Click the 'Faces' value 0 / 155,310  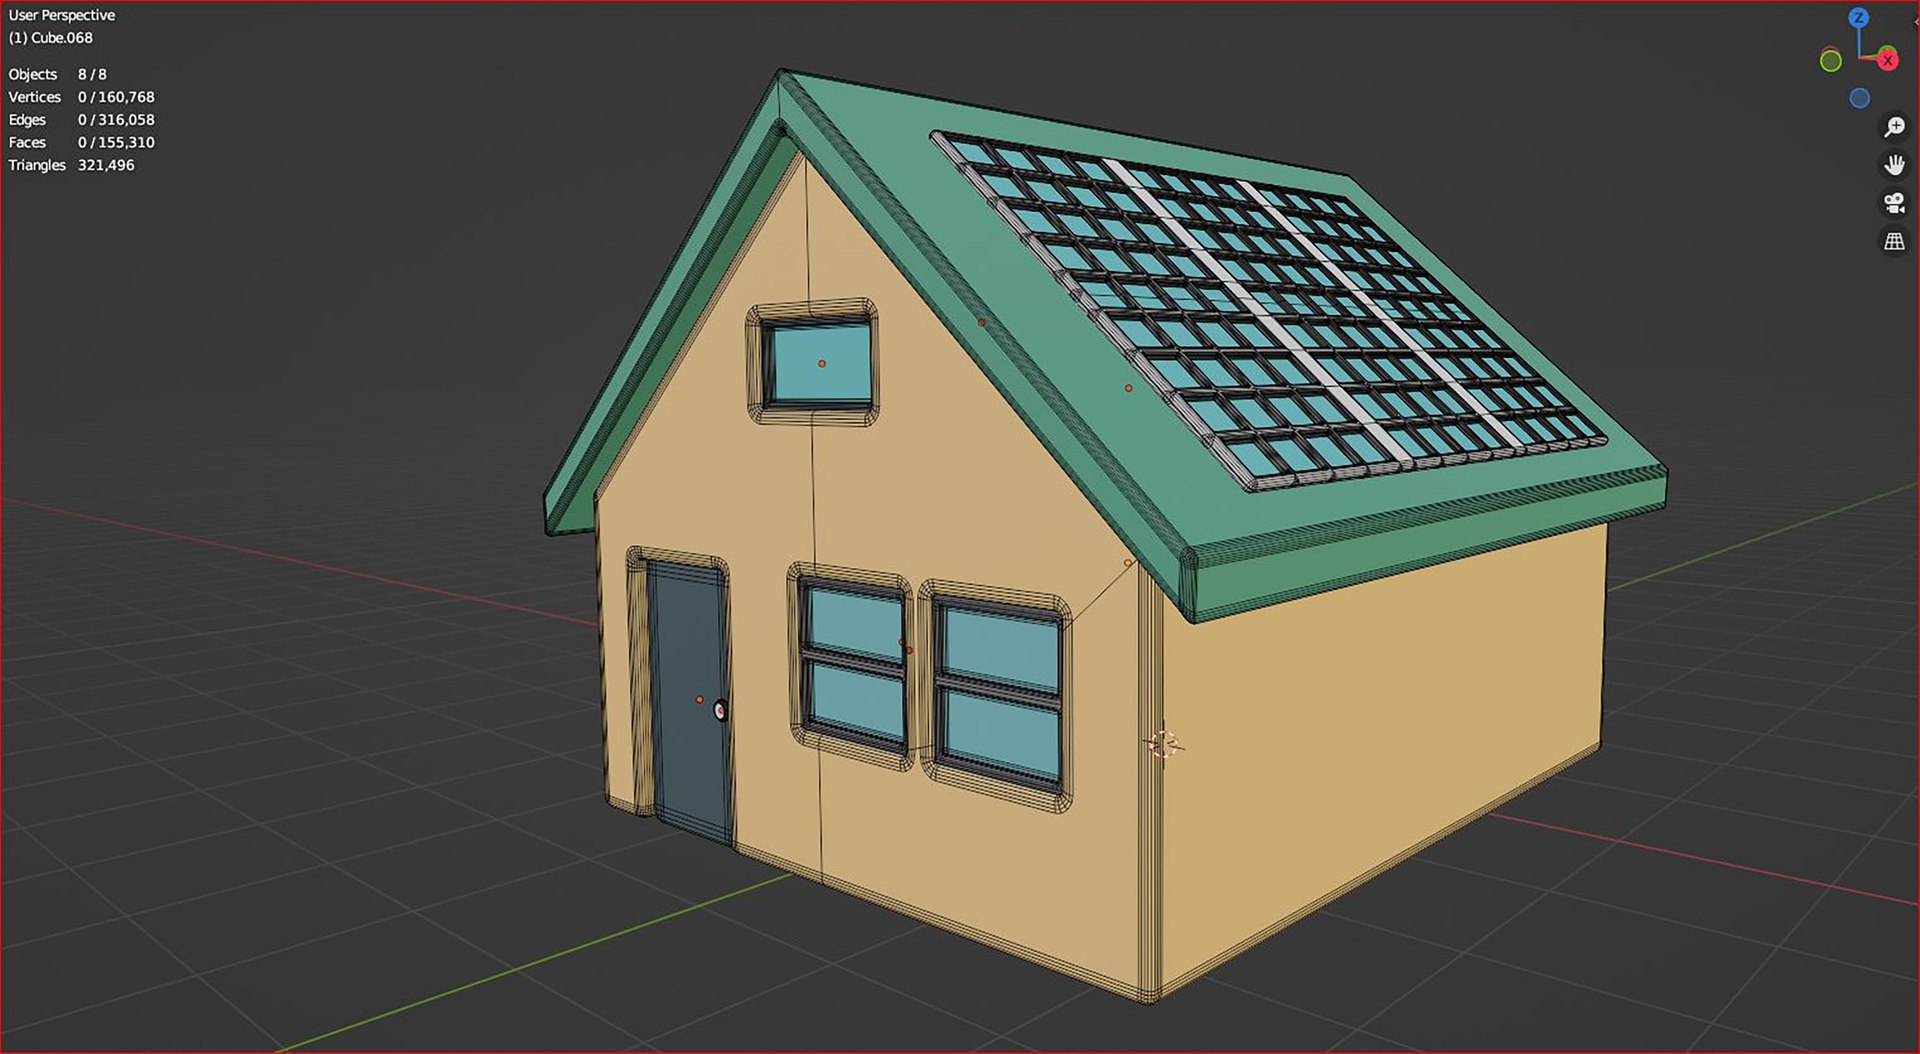point(116,142)
